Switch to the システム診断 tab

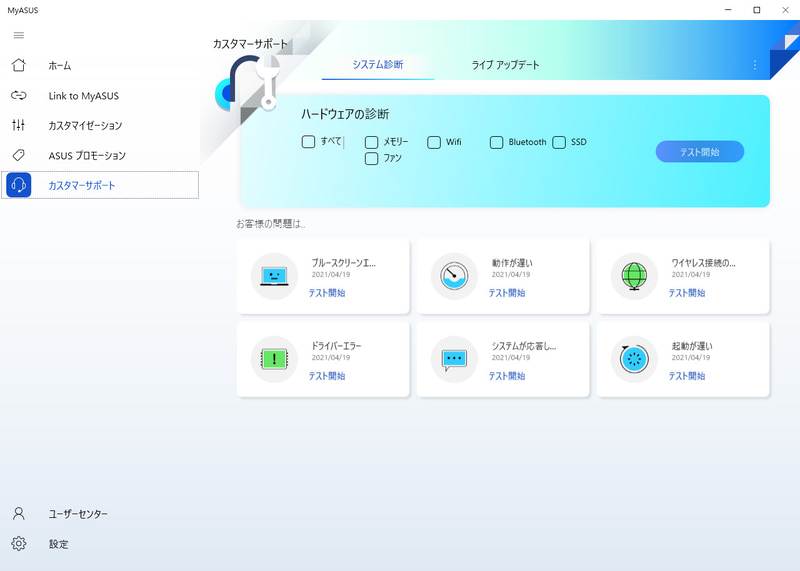tap(378, 65)
